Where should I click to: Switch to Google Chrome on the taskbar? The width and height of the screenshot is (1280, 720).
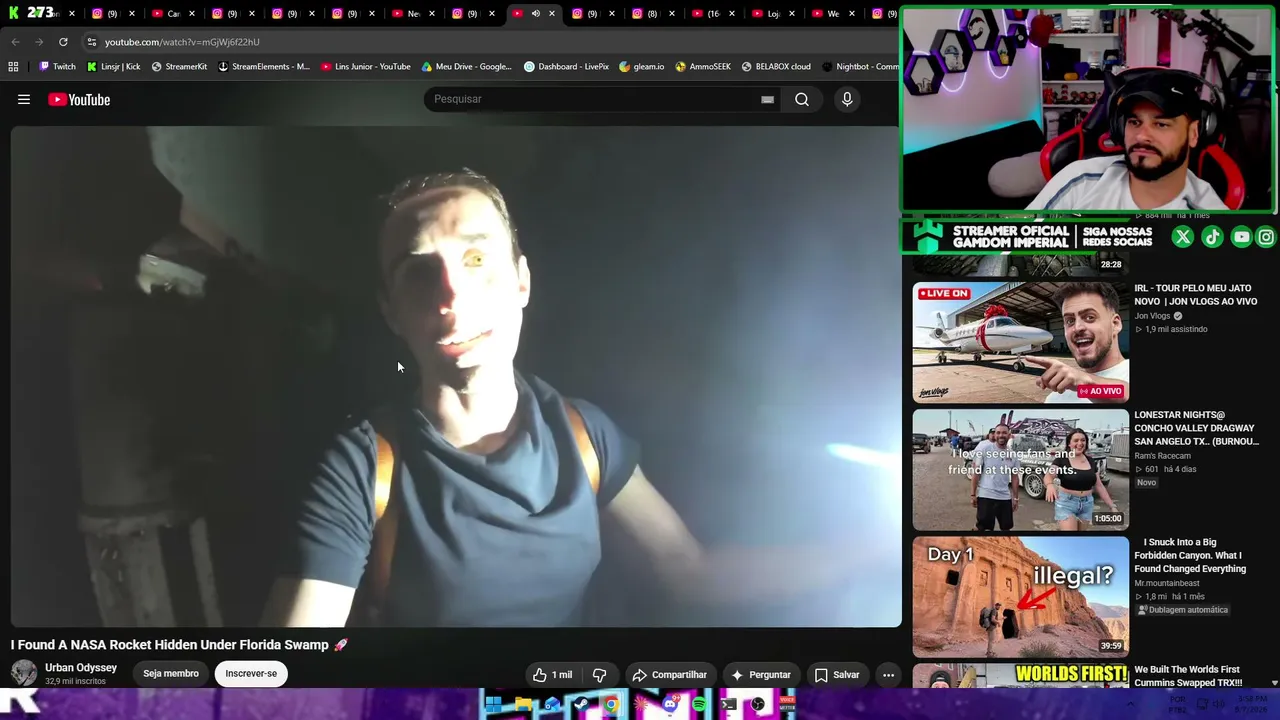pos(611,705)
